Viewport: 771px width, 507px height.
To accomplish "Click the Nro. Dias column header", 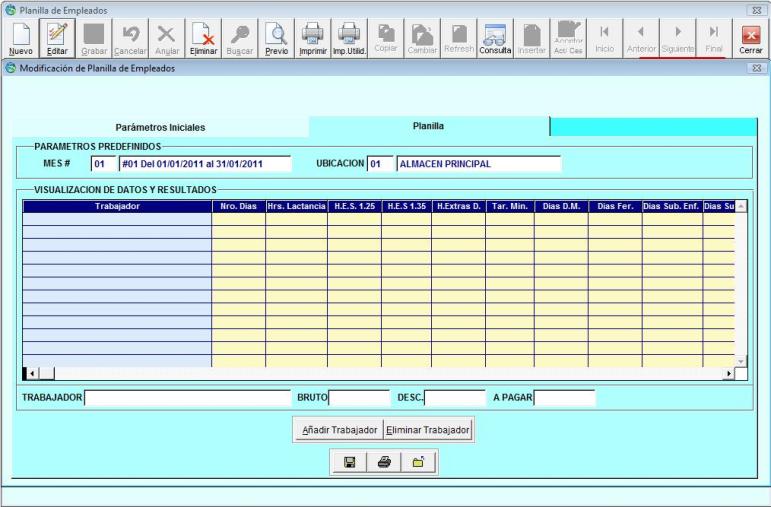I will tap(238, 206).
